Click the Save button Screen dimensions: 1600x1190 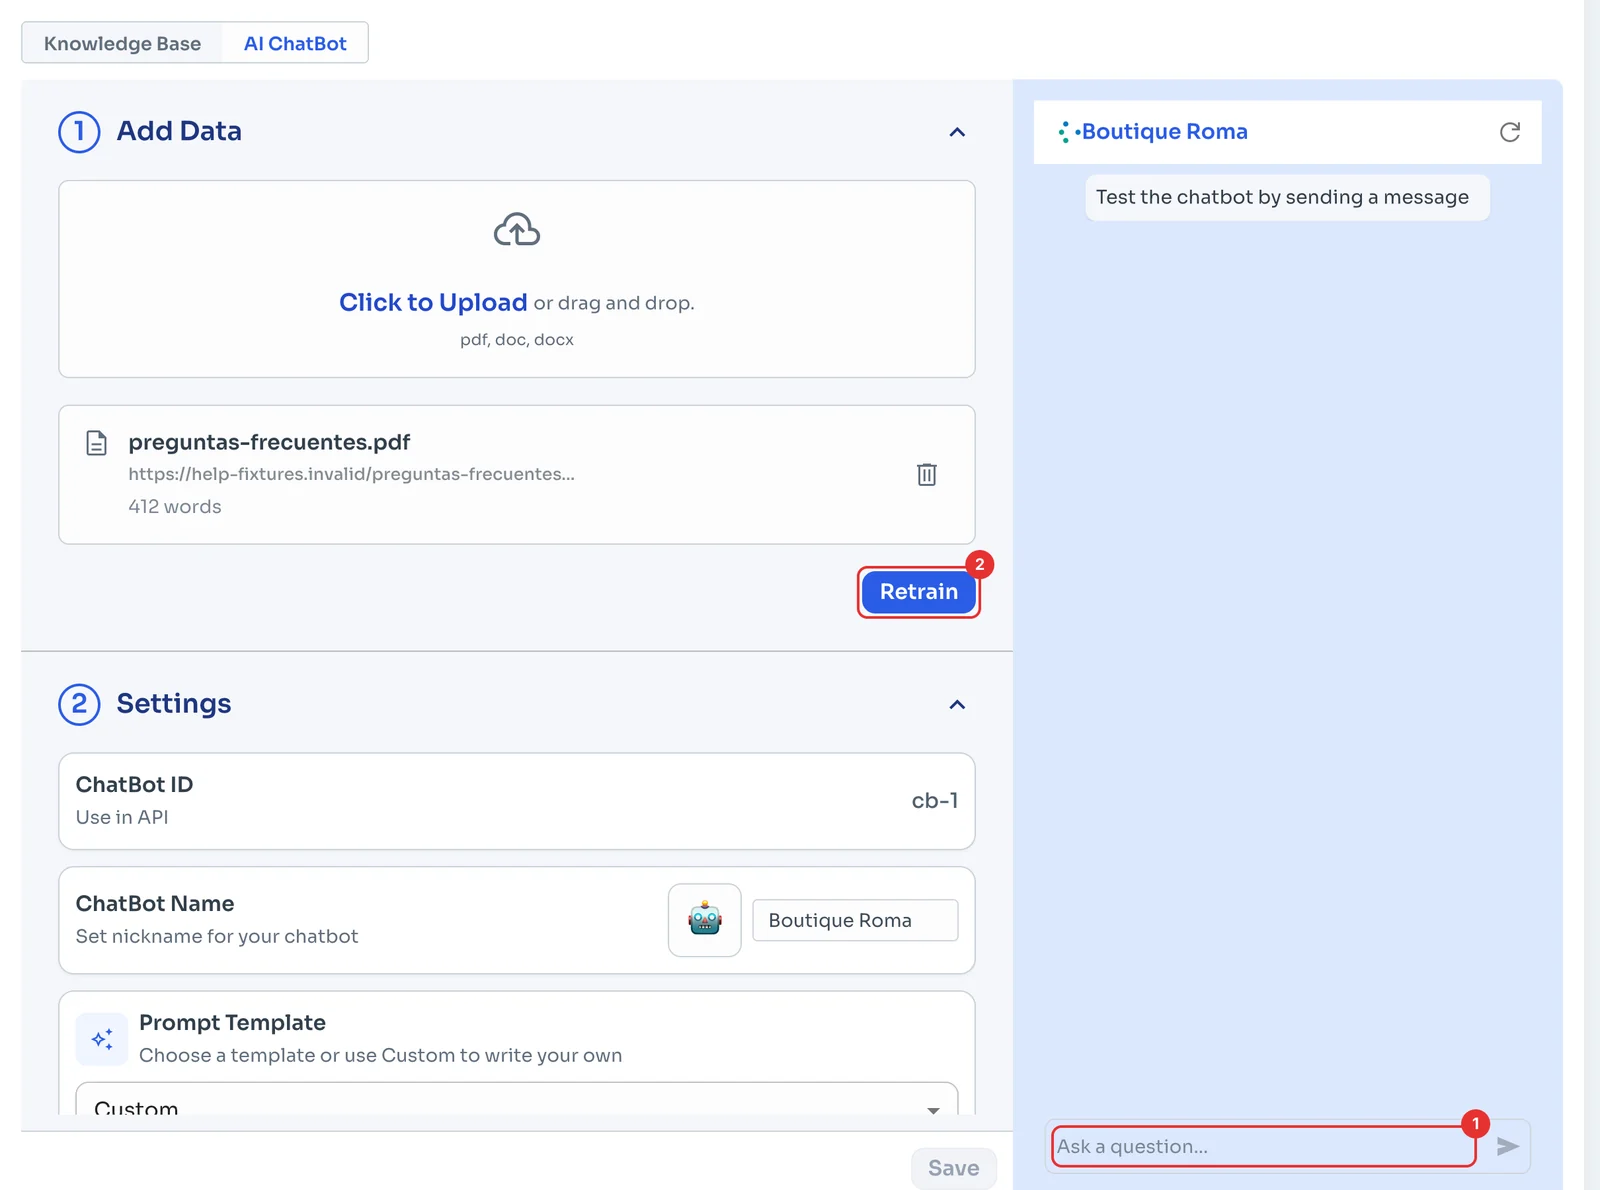click(x=954, y=1168)
